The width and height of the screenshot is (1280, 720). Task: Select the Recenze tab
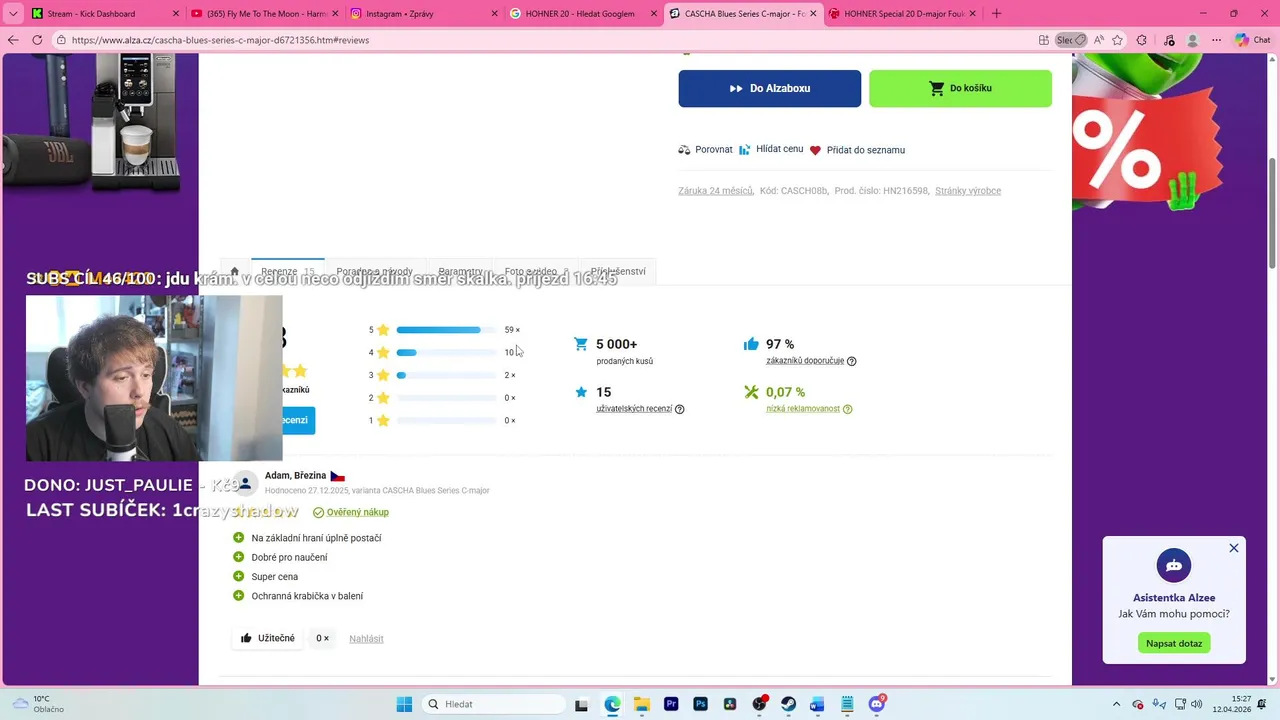coord(288,272)
